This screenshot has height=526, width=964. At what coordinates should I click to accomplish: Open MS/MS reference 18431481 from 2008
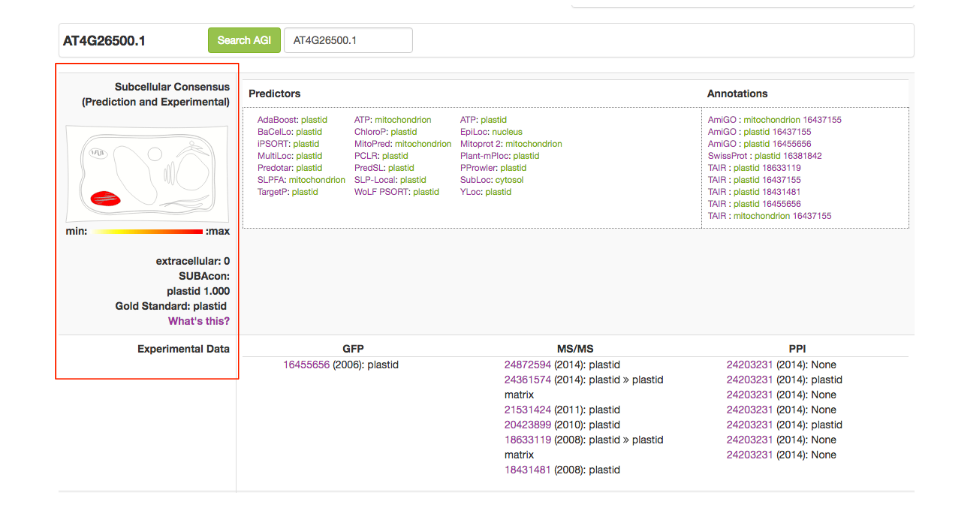click(x=528, y=470)
